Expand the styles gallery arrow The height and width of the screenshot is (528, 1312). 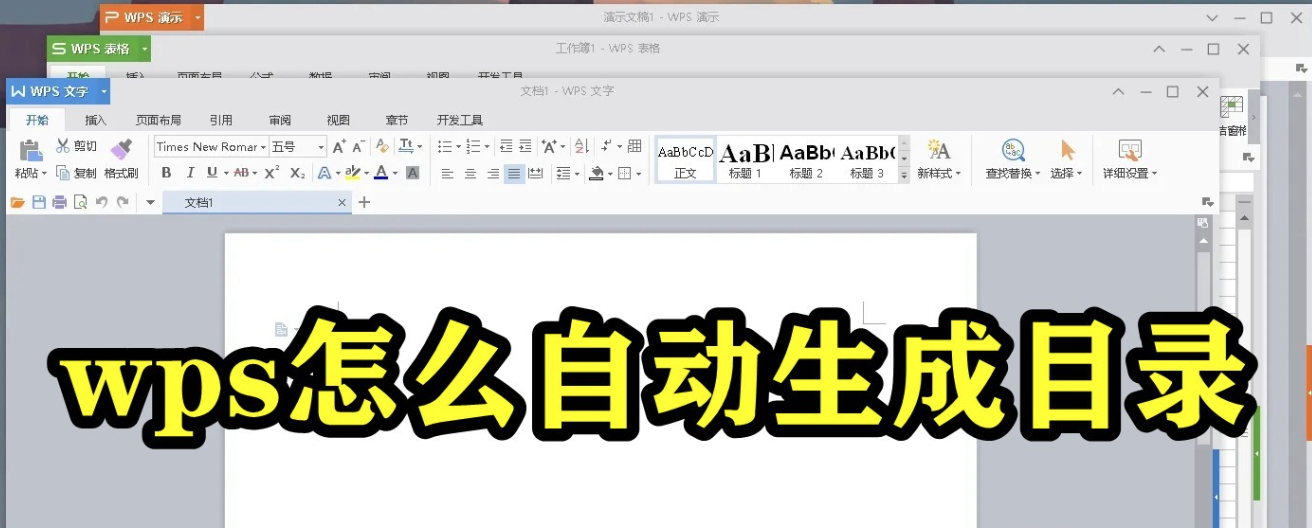pos(904,174)
